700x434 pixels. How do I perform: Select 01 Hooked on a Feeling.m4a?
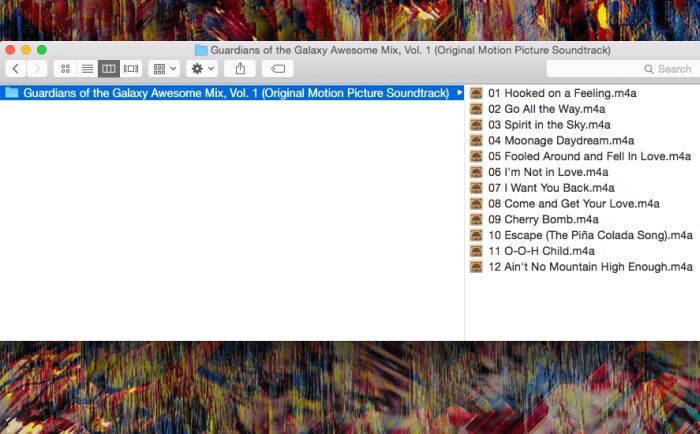click(562, 93)
